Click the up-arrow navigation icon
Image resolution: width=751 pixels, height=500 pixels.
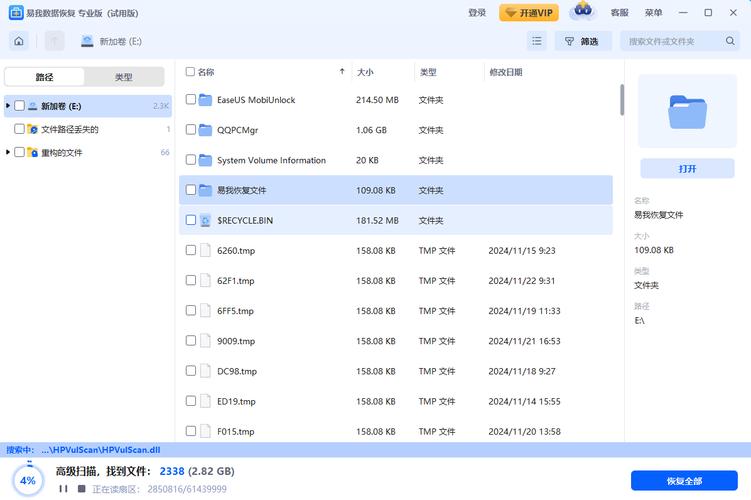[x=54, y=41]
